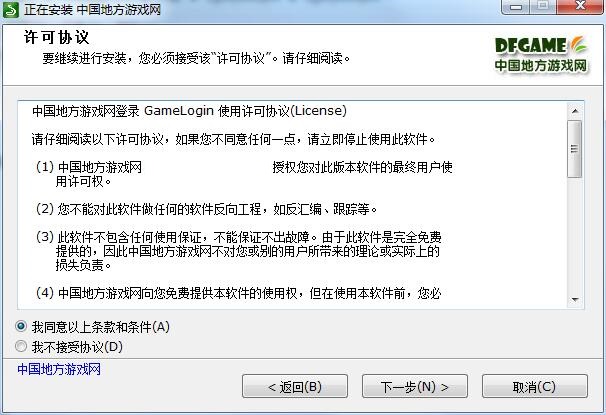Click license clause (3) about 使用保证
The width and height of the screenshot is (606, 415).
pos(238,251)
